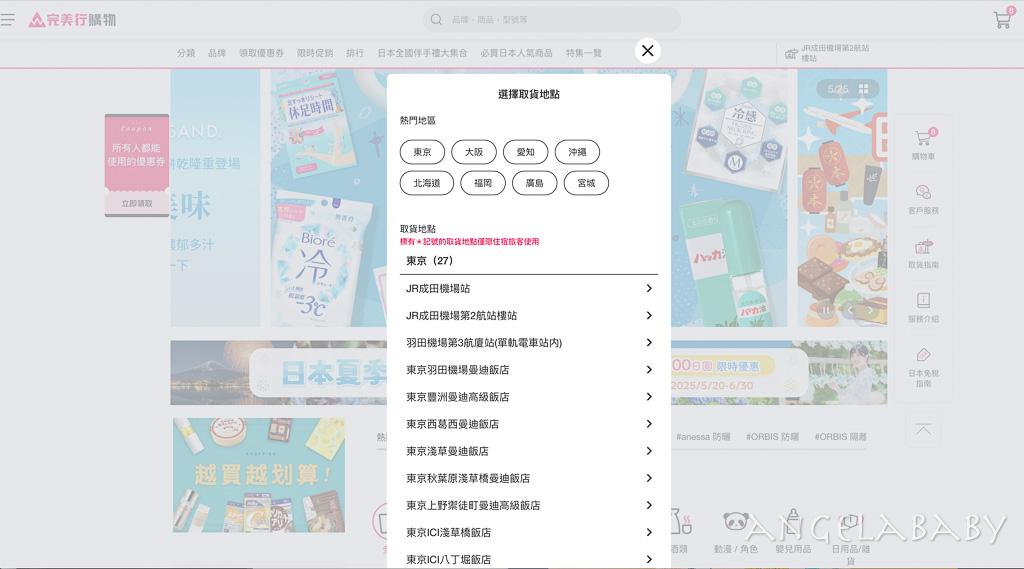Select 福岡 popular region
The height and width of the screenshot is (569, 1024).
coord(483,184)
